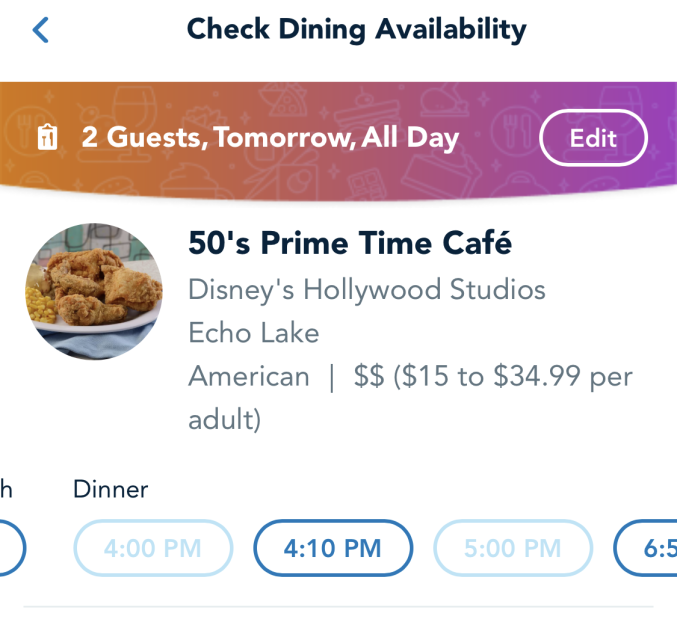Tap the partially visible lunch label

coord(6,489)
